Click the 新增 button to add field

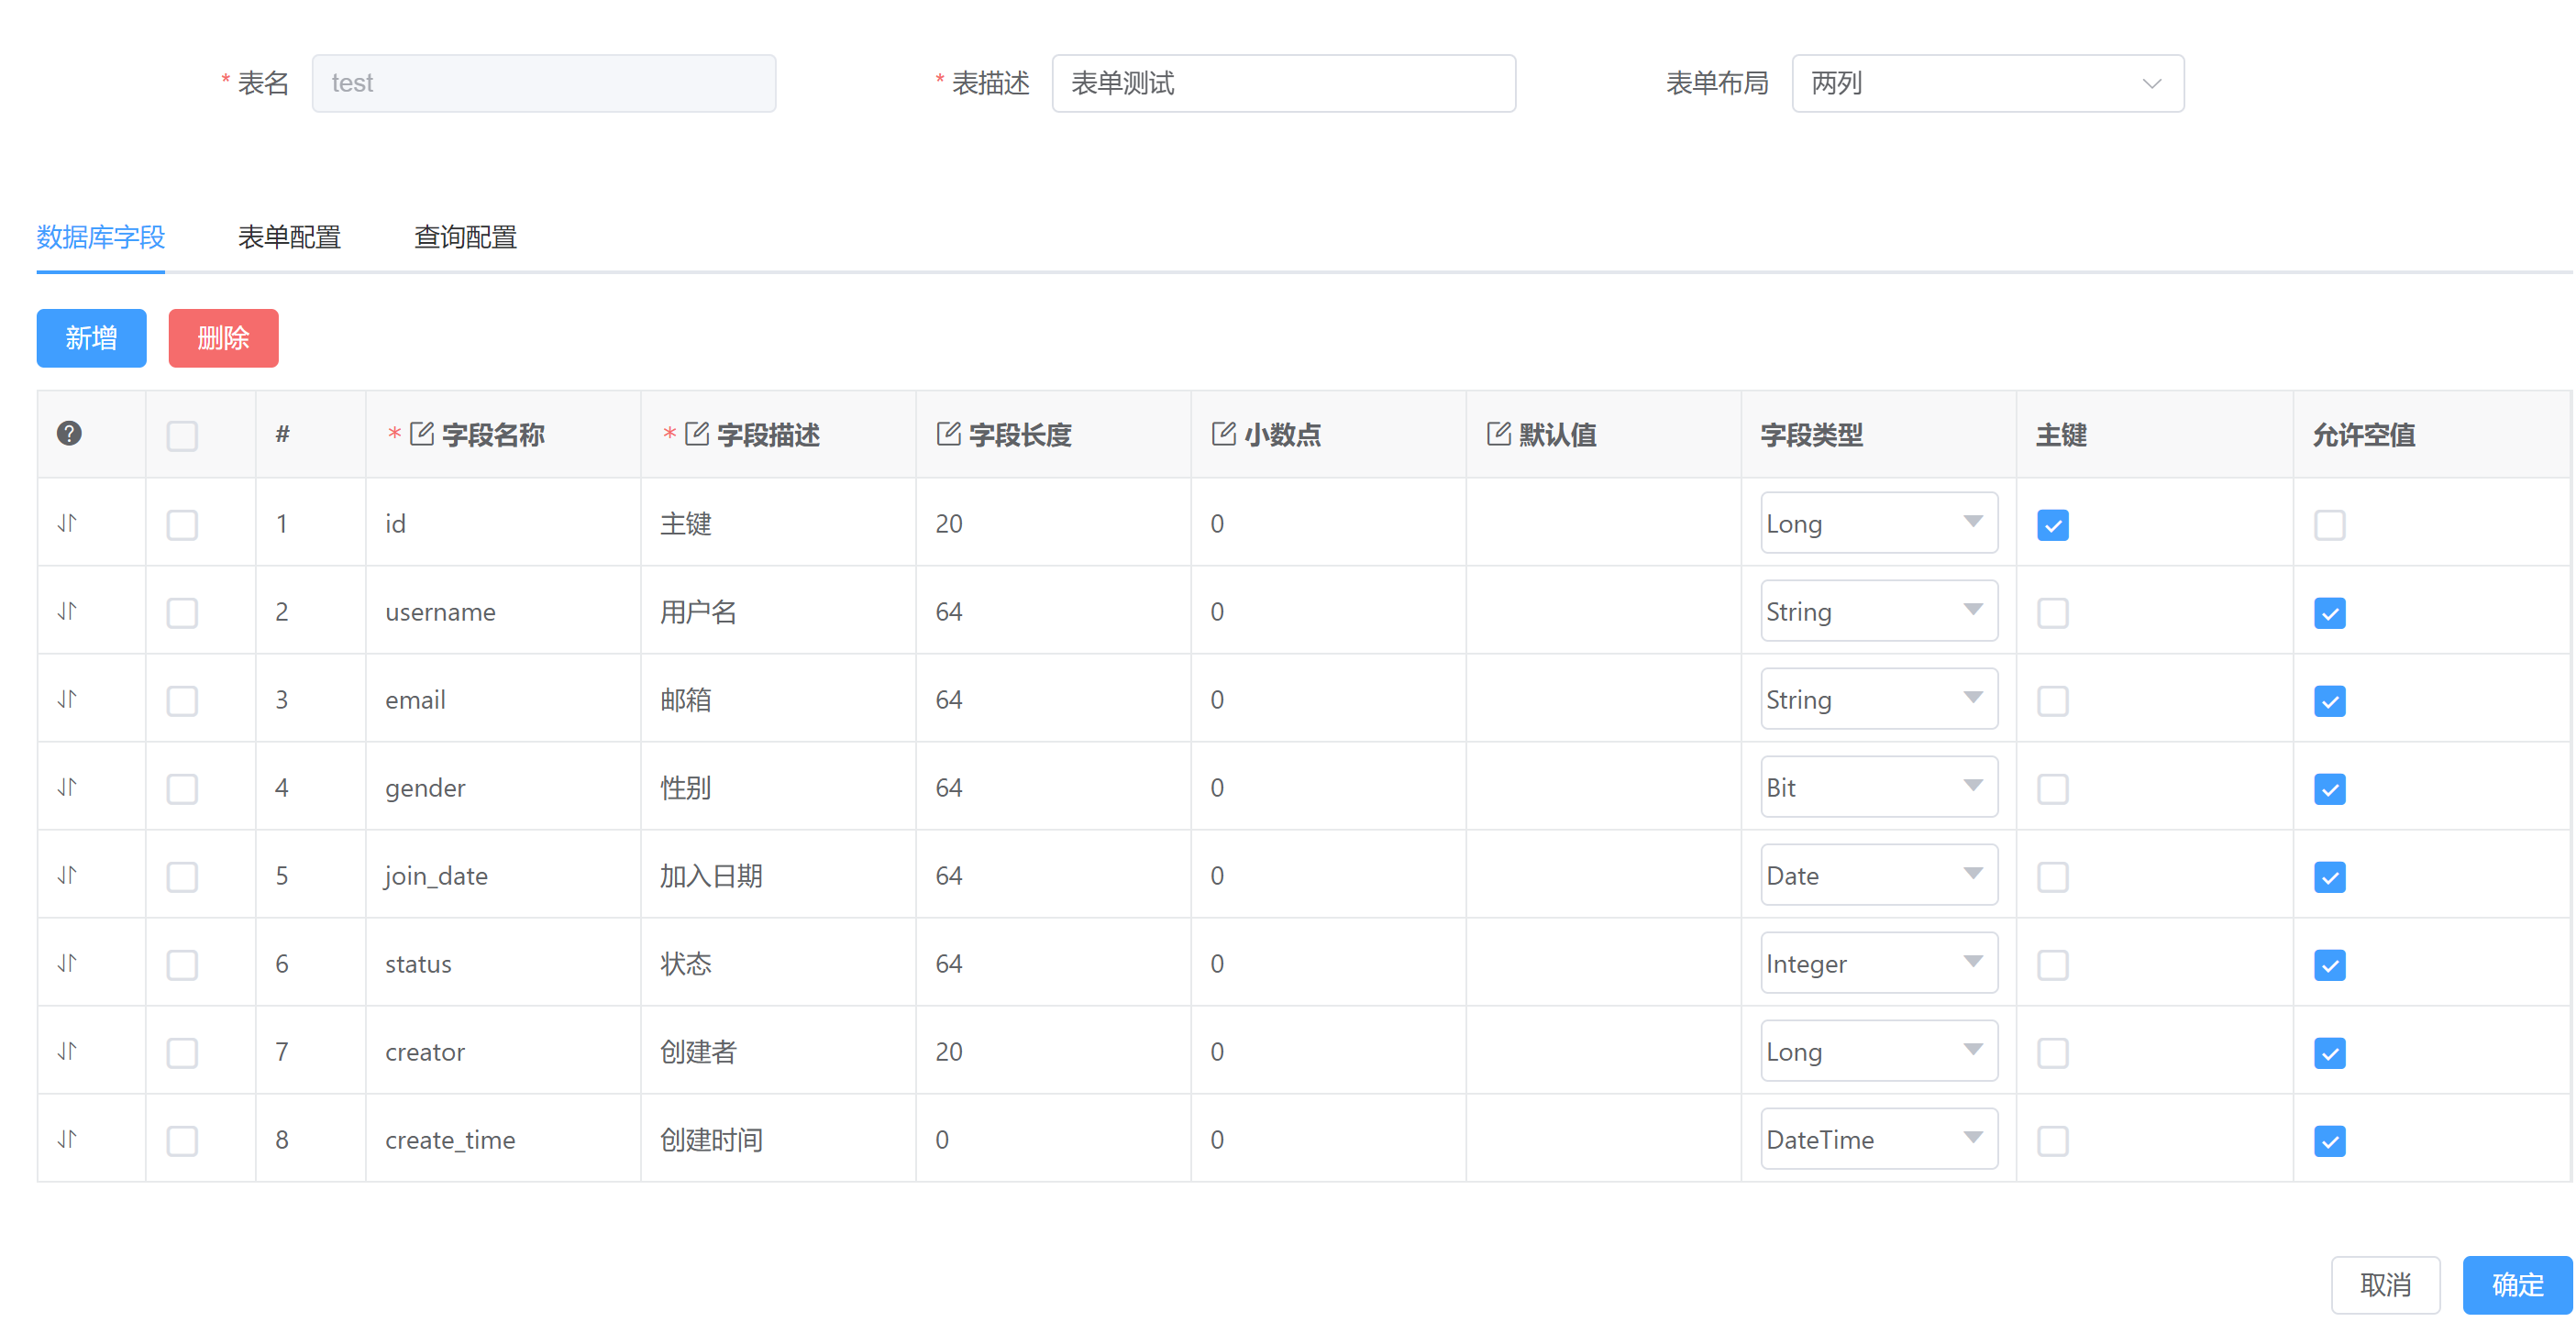[91, 338]
